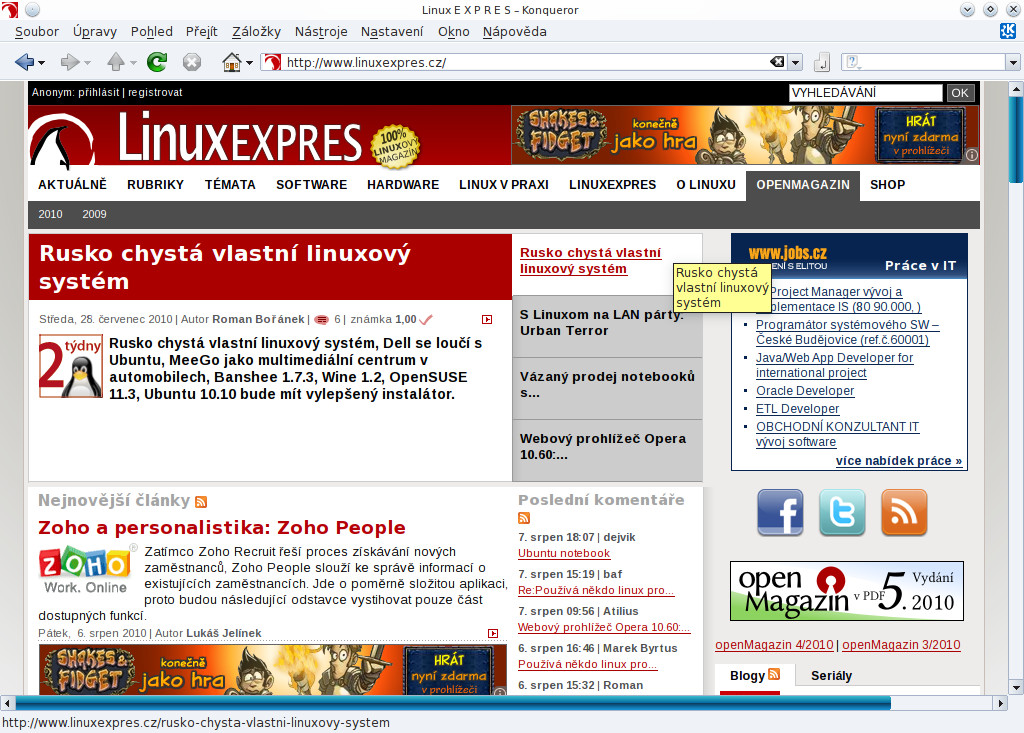Screen dimensions: 1024x733
Task: Click the red arrow icon in the Rusko article byline
Action: (x=487, y=319)
